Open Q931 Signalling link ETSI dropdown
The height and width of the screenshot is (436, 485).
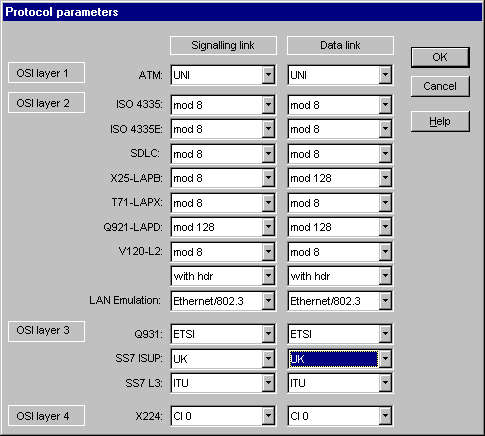(268, 334)
